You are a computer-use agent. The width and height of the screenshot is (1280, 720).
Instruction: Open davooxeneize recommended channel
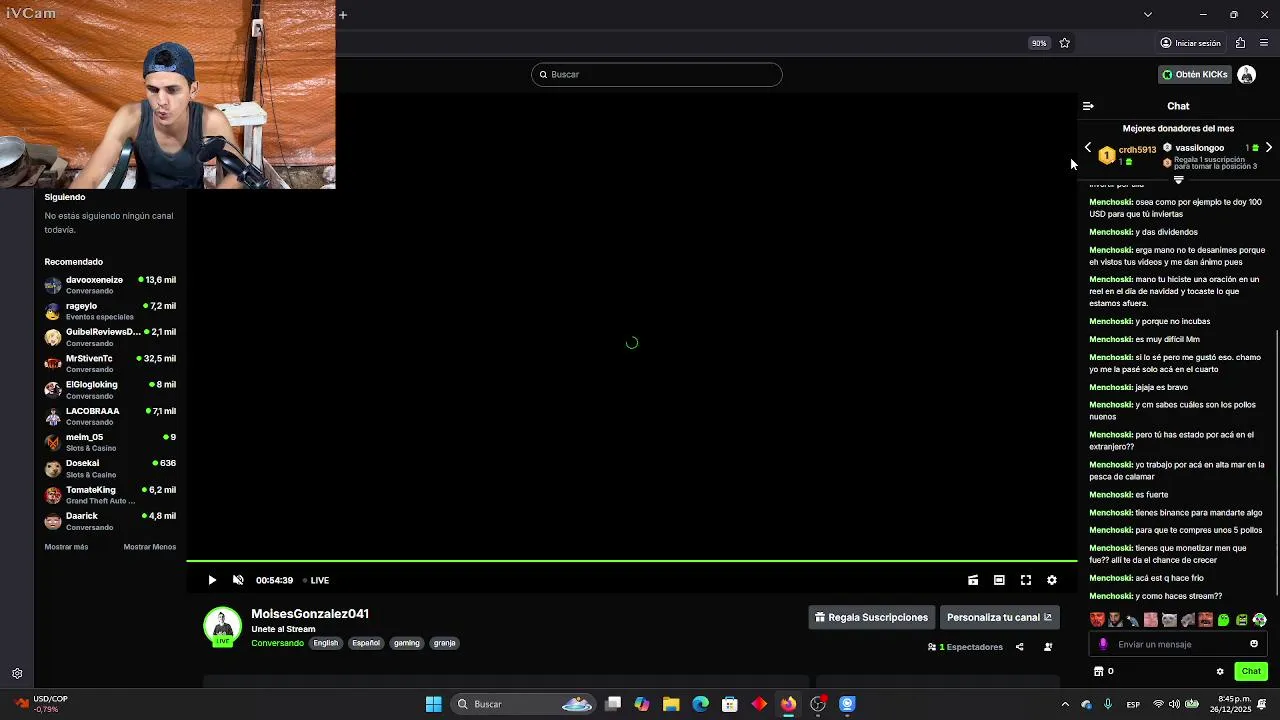tap(110, 285)
